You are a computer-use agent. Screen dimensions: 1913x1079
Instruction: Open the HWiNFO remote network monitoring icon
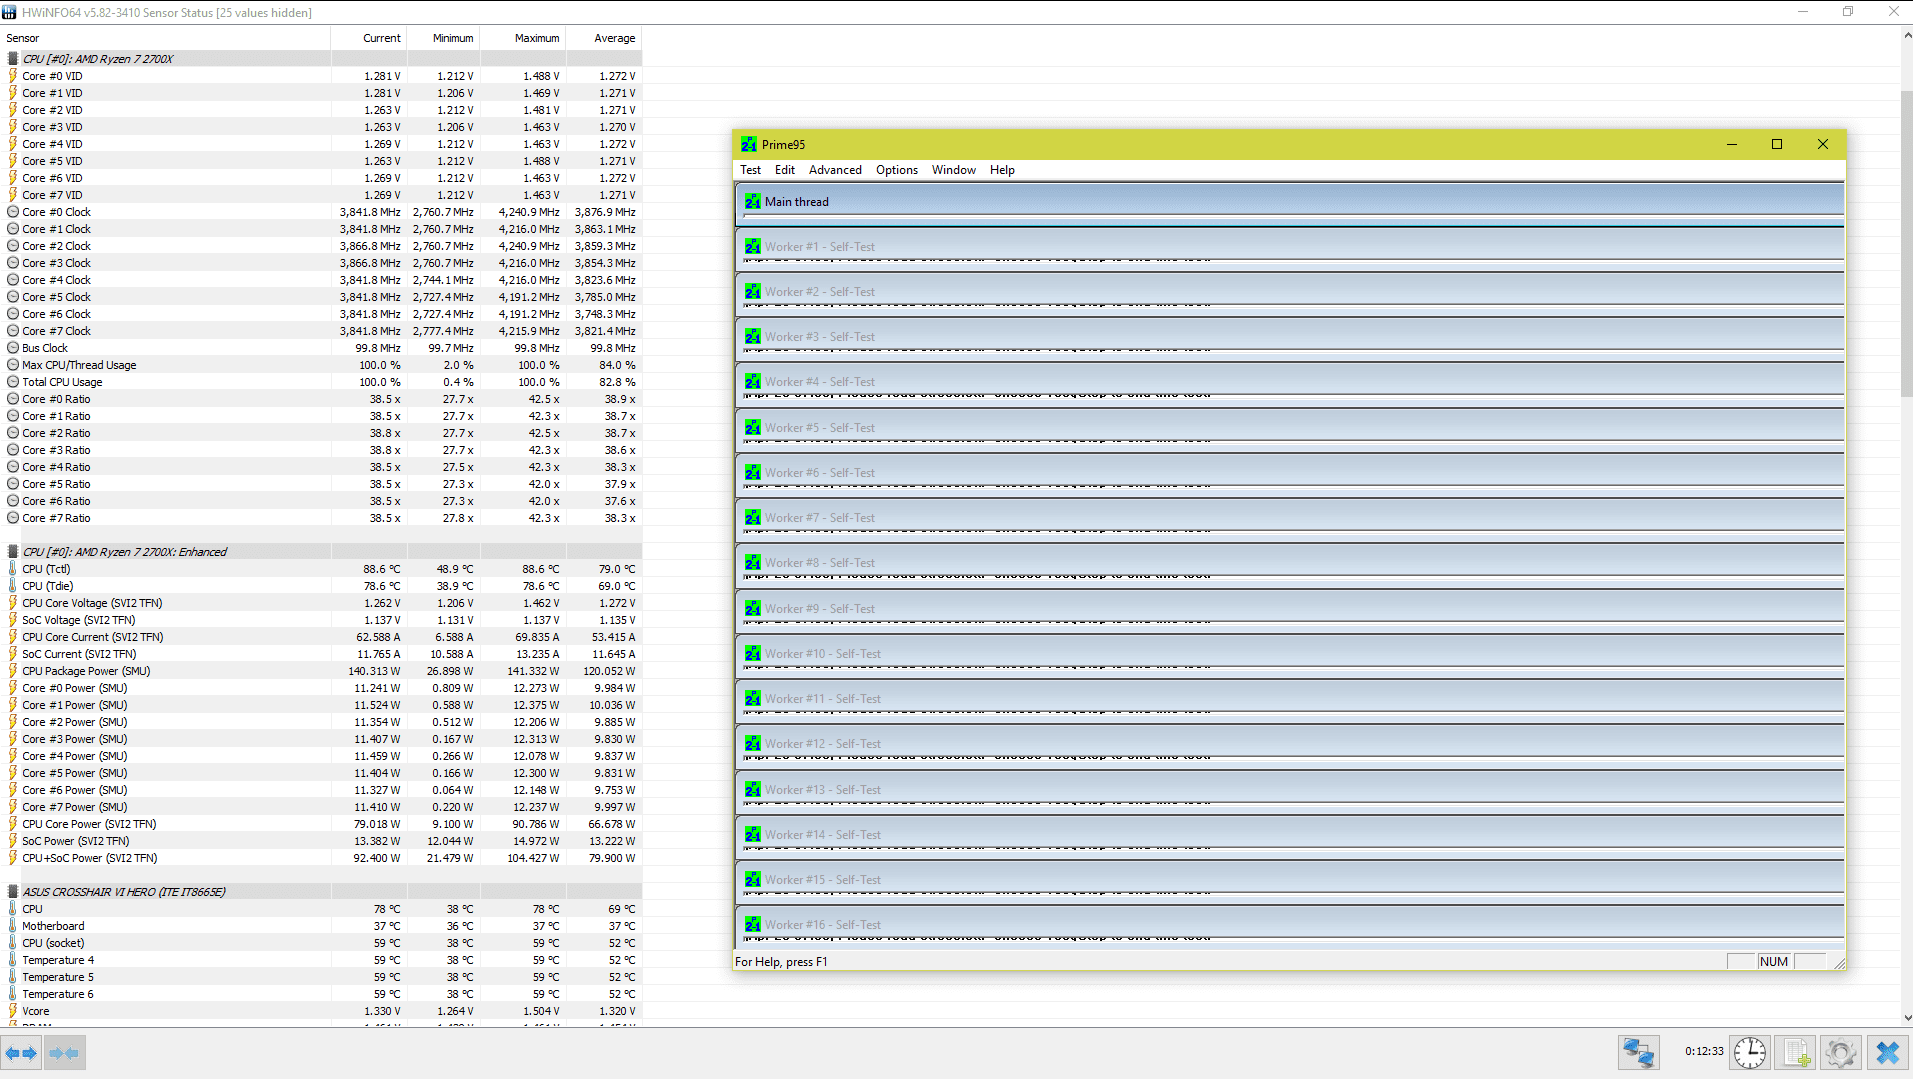[1639, 1053]
